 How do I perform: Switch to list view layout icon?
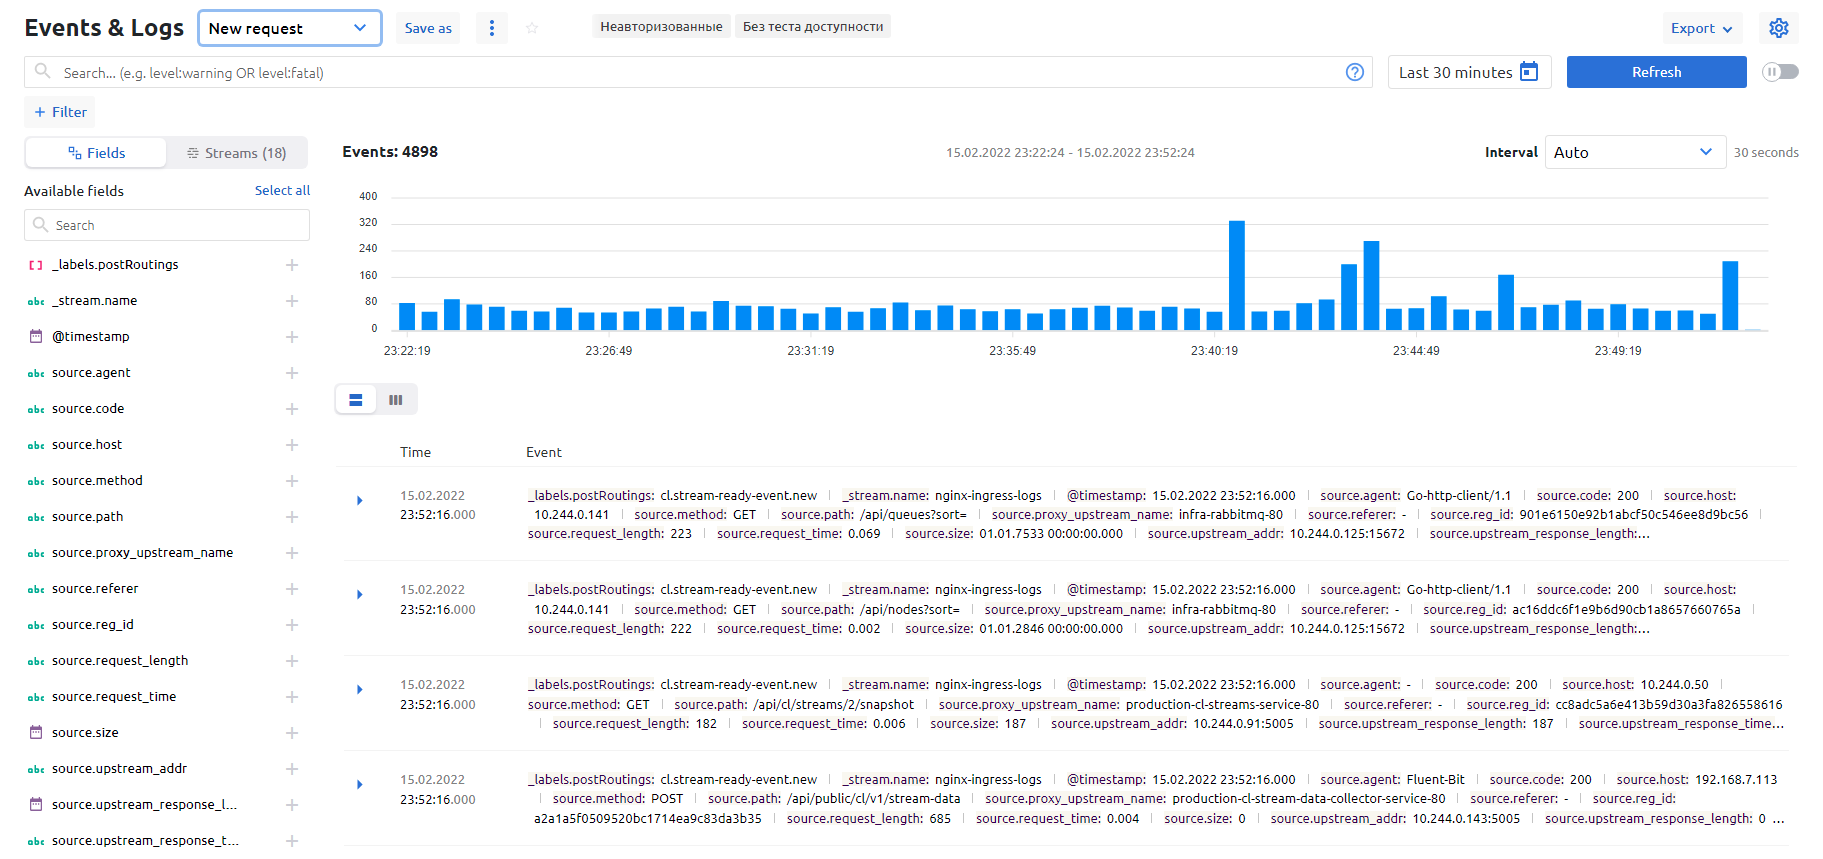coord(356,400)
